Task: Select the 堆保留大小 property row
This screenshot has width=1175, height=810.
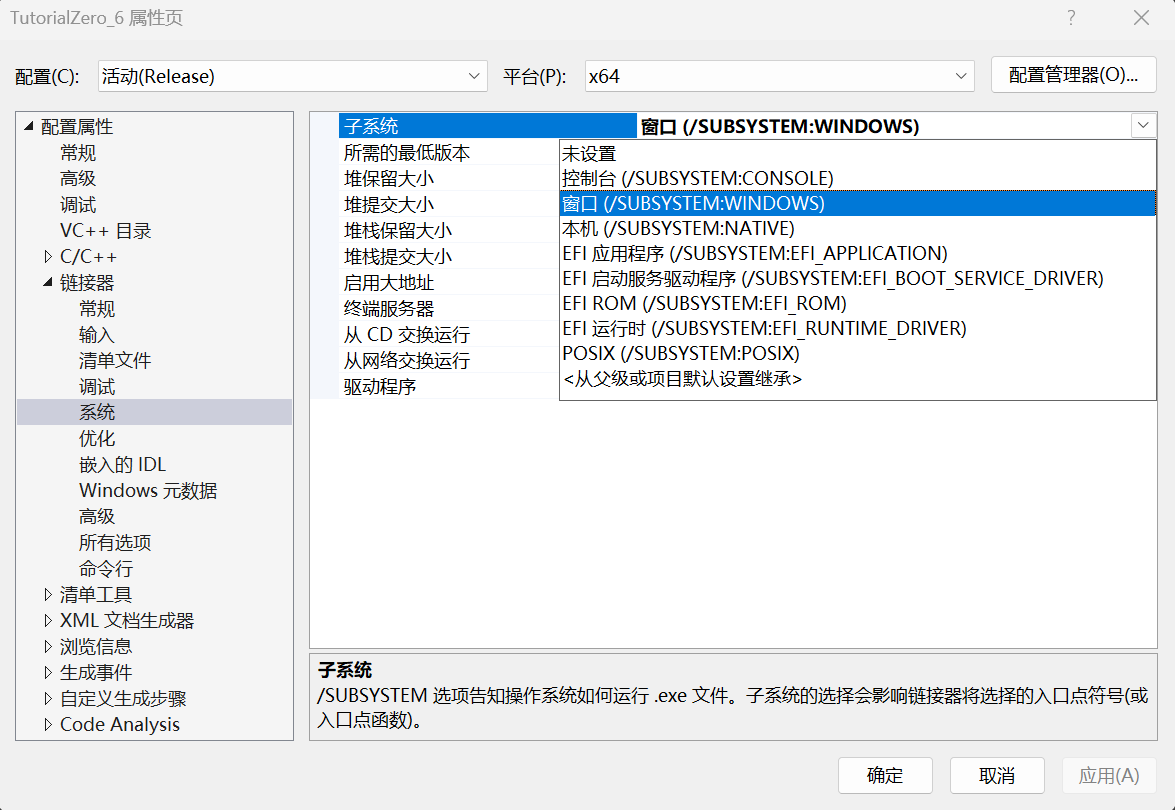Action: [x=450, y=178]
